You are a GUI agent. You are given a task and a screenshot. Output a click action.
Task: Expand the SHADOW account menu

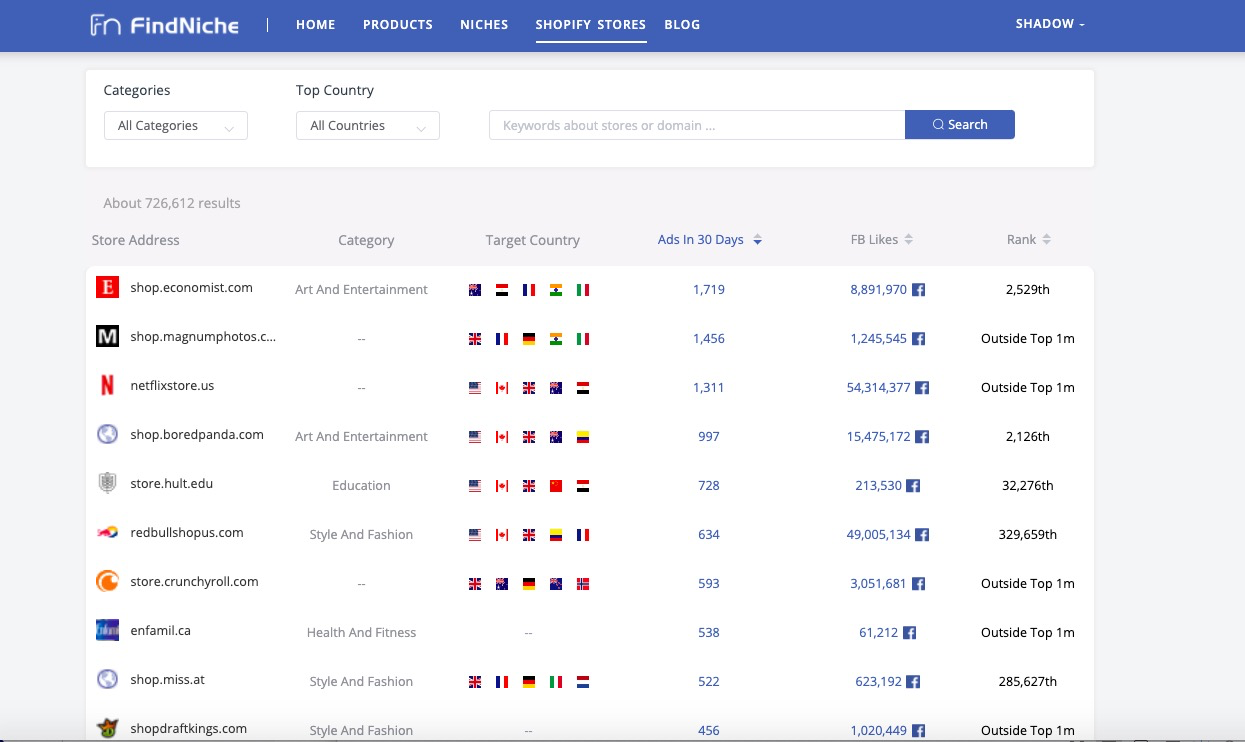tap(1050, 24)
